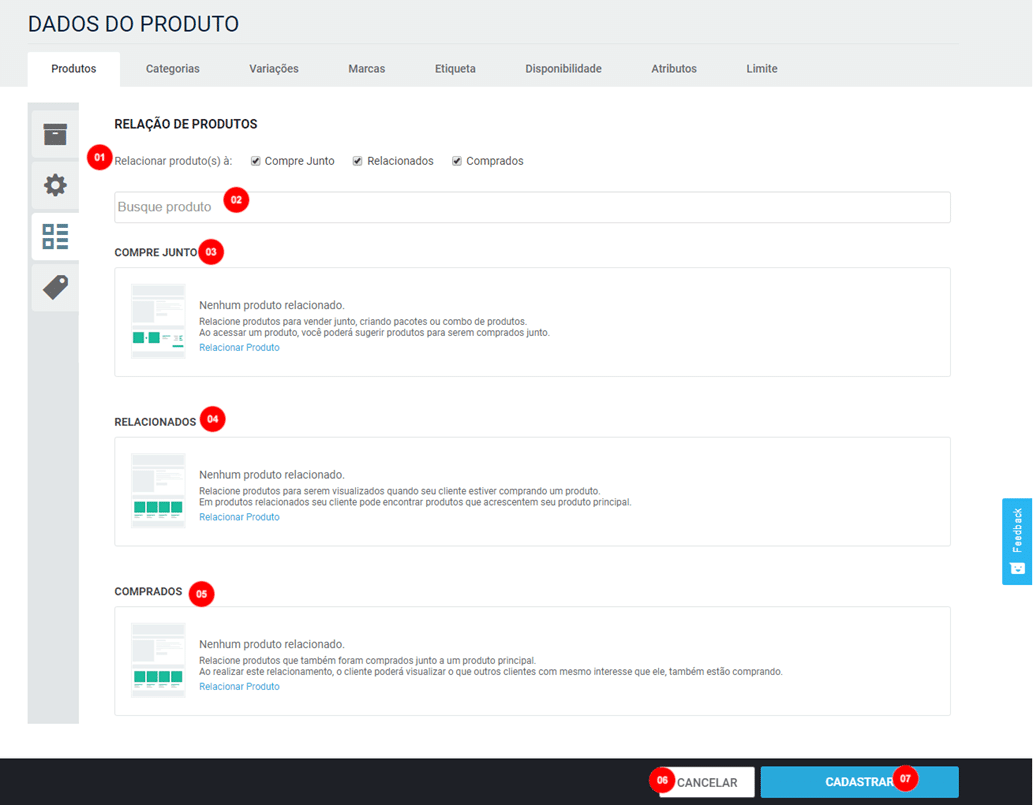Click the 'COMPRADOS' section title
This screenshot has height=805, width=1033.
[148, 592]
